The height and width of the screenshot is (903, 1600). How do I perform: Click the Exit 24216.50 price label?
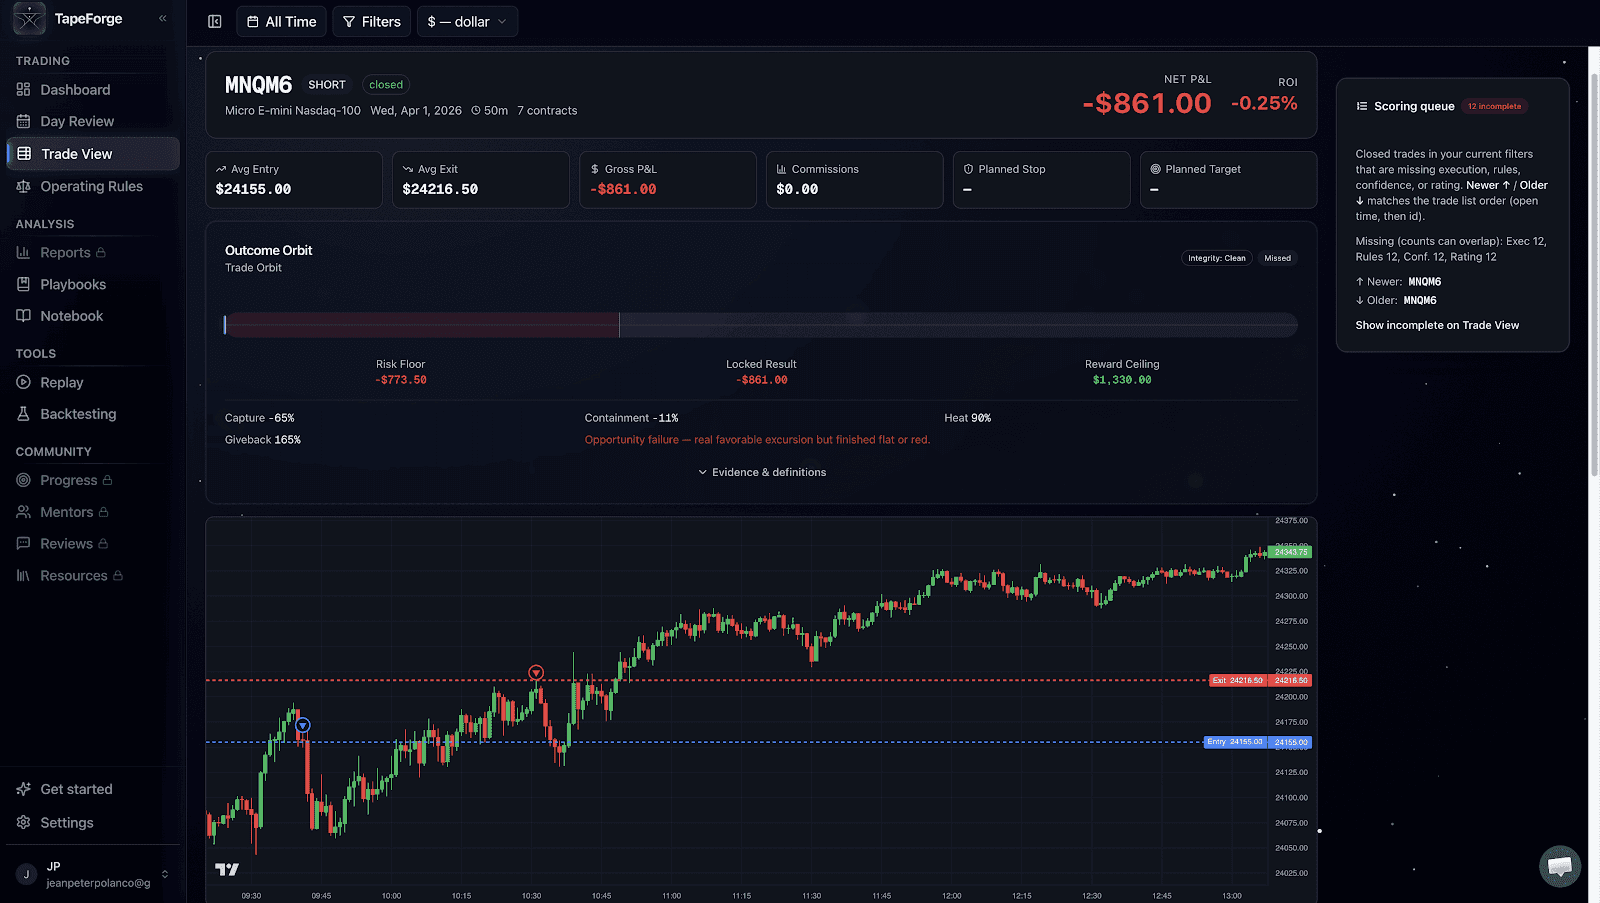1238,680
